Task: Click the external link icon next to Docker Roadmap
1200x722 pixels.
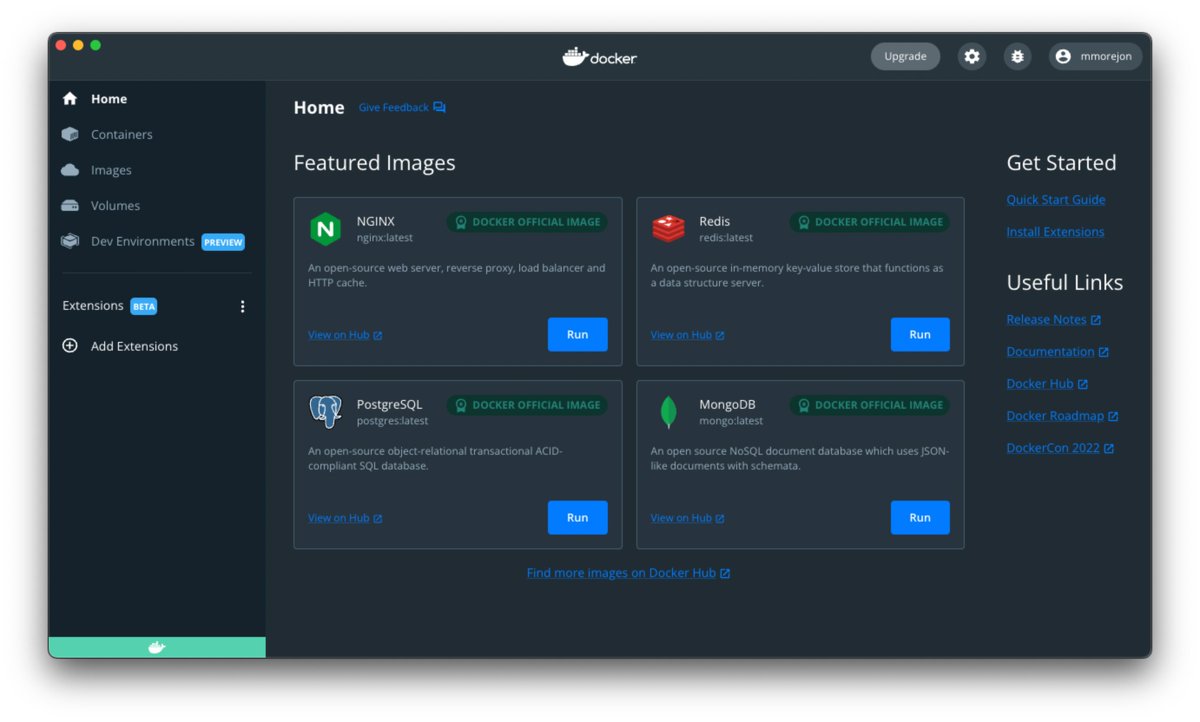Action: pos(1113,416)
